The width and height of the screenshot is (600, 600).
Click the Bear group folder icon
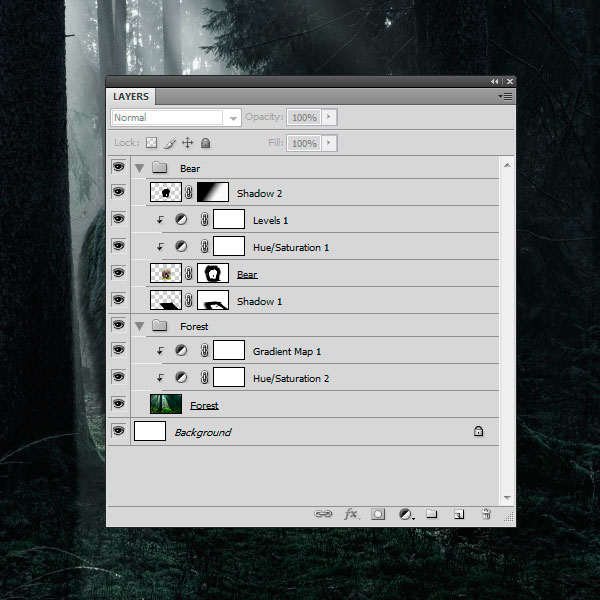160,167
